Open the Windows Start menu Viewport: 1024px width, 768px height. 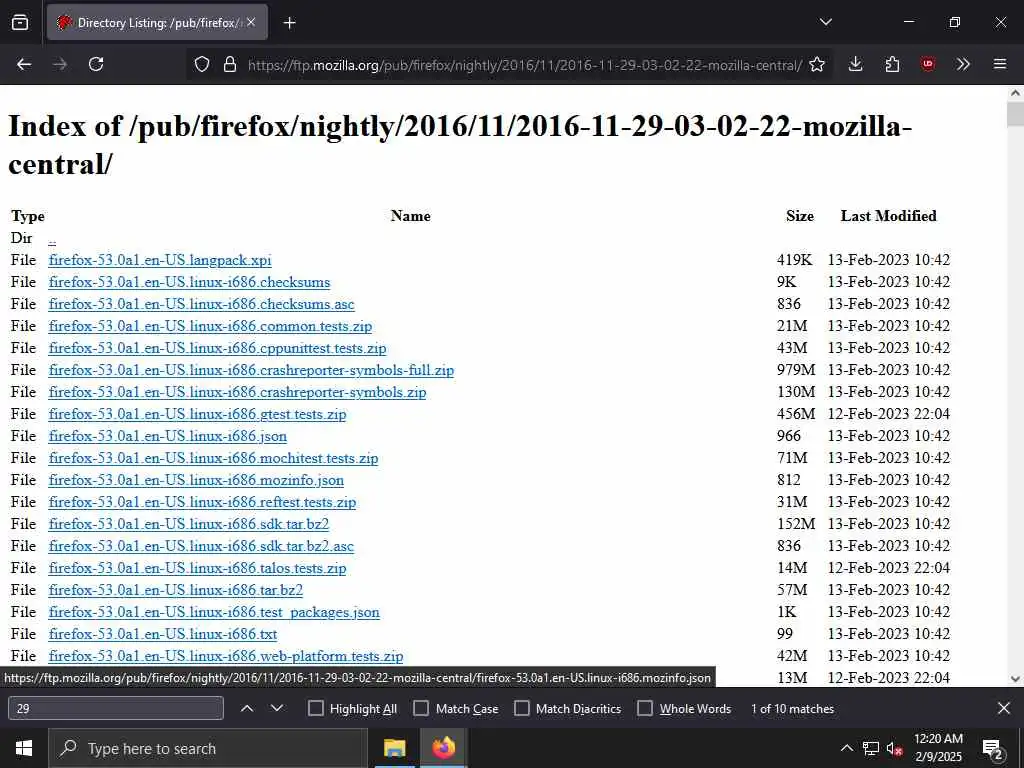tap(24, 748)
